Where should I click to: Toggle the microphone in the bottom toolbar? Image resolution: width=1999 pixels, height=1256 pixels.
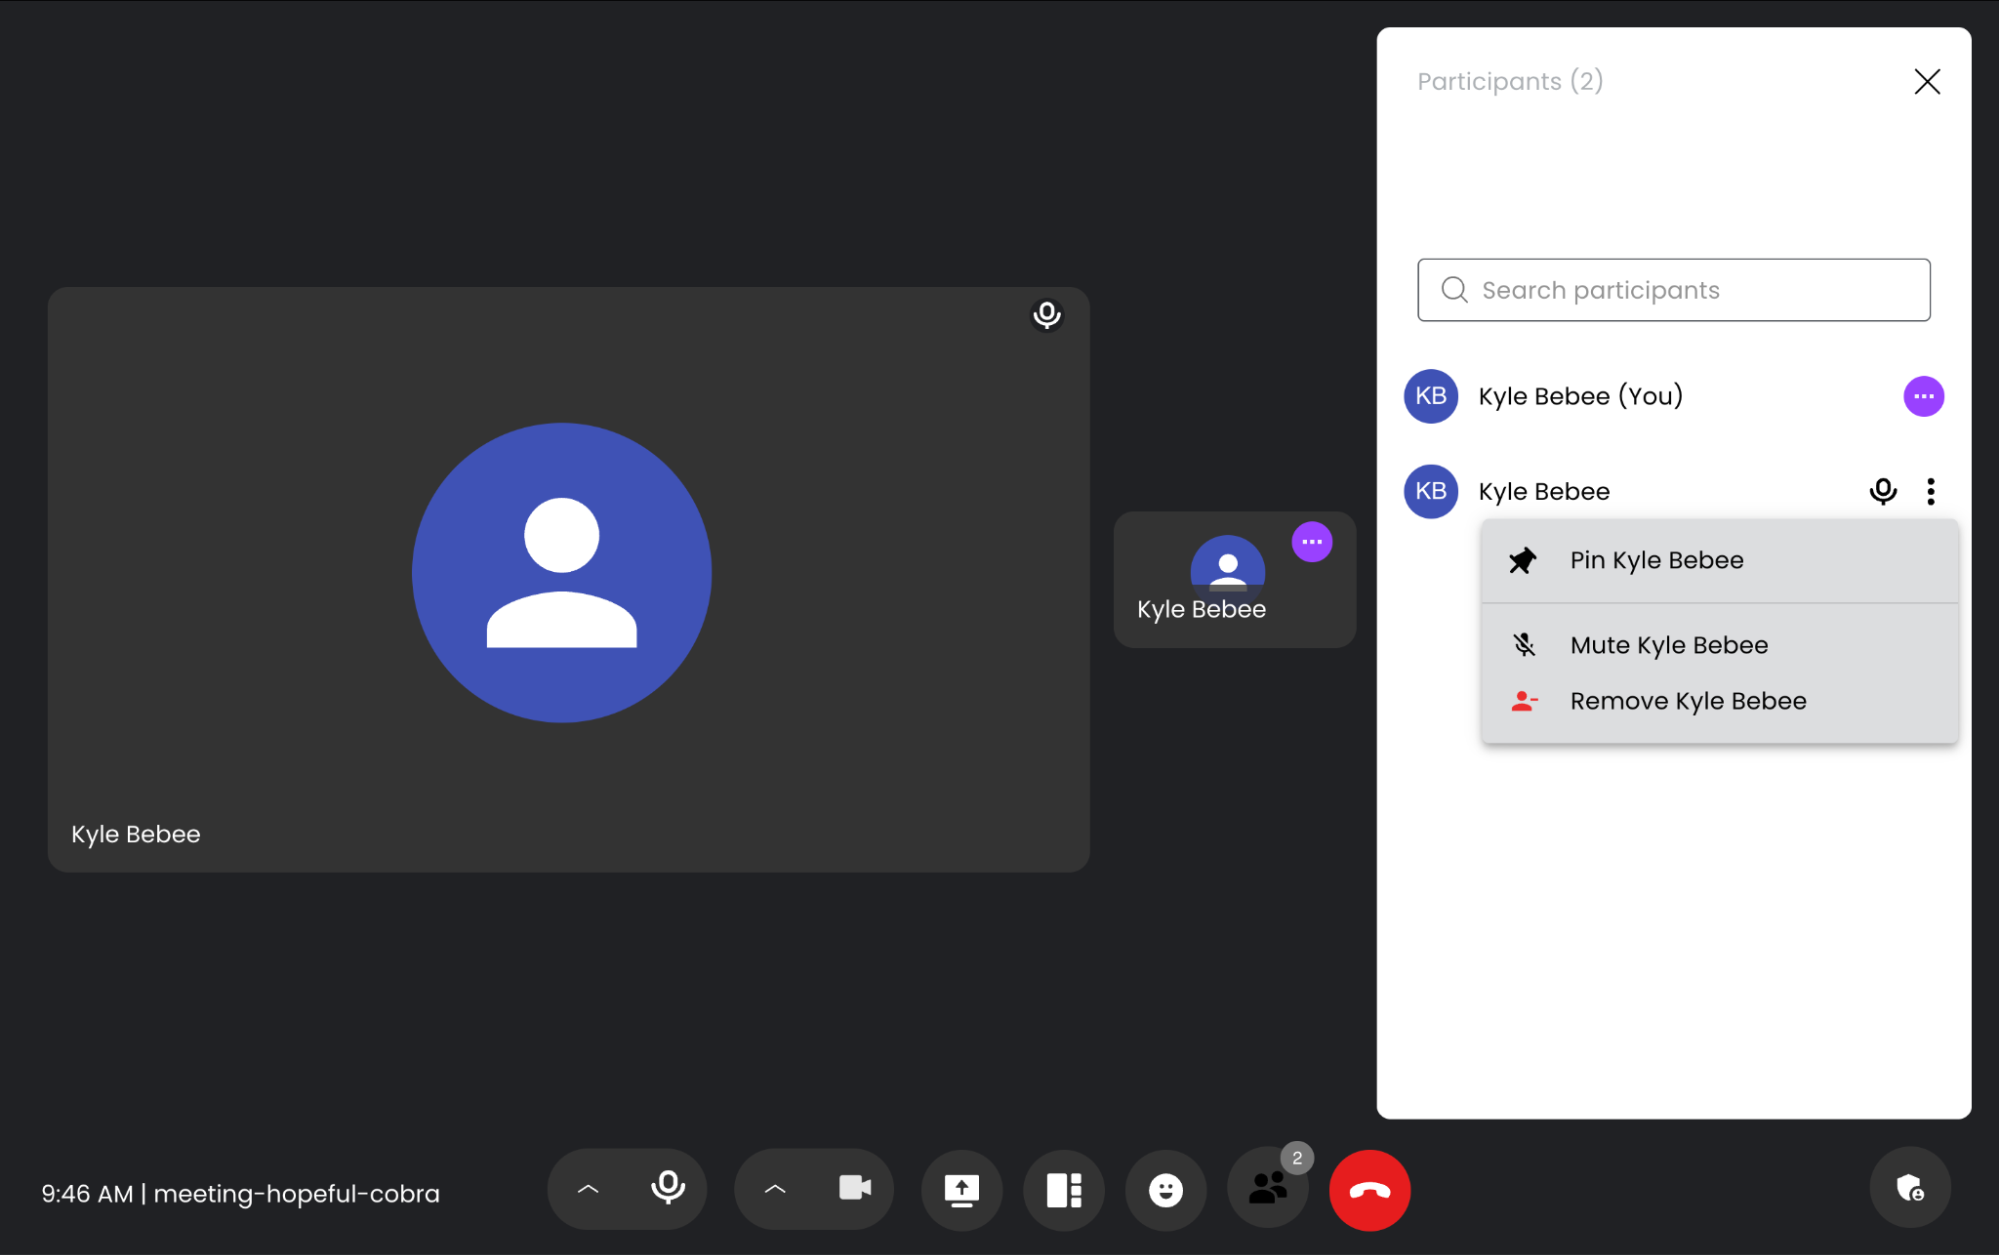[668, 1189]
